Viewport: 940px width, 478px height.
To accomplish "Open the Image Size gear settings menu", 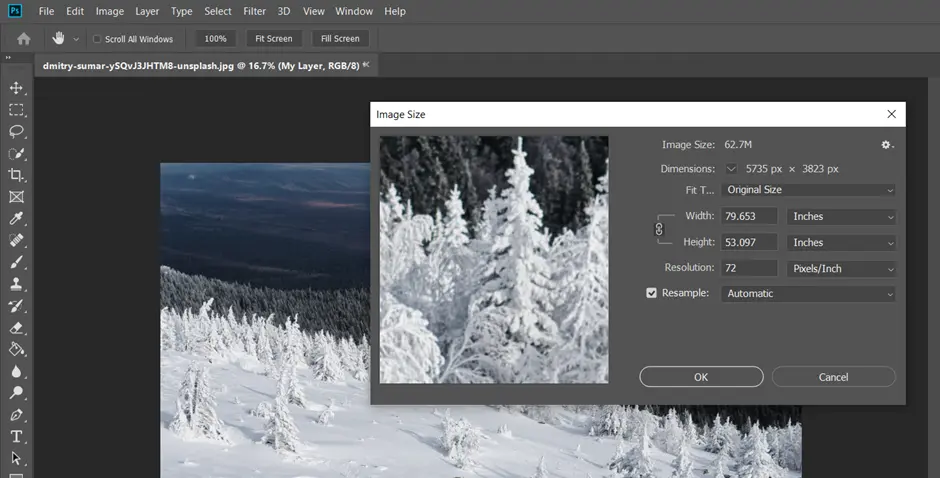I will pyautogui.click(x=887, y=145).
